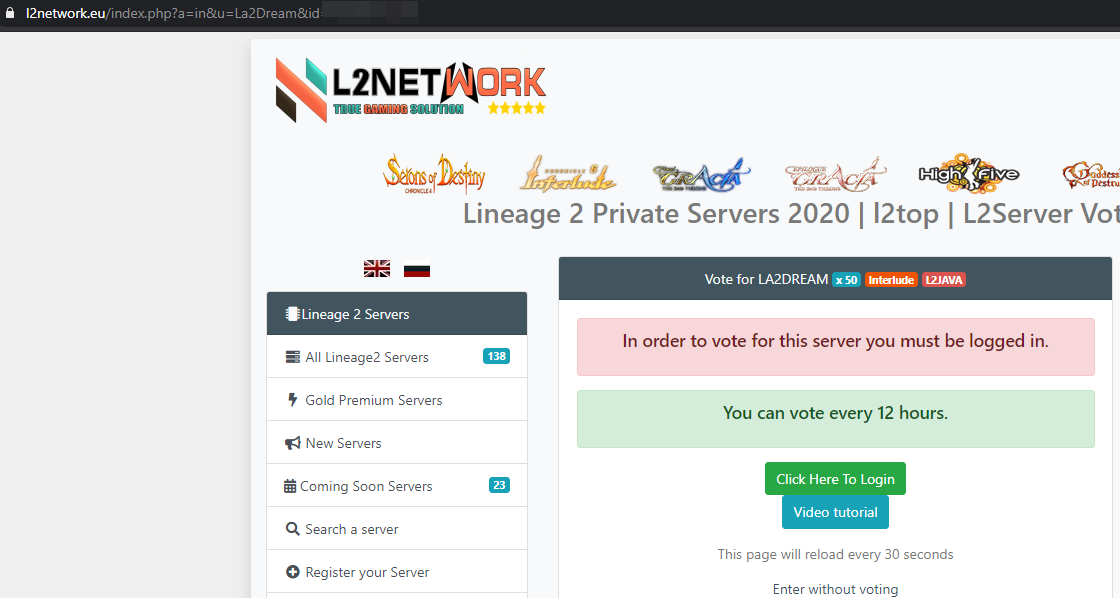1120x598 pixels.
Task: Open All Lineage2 Servers list
Action: coord(367,357)
